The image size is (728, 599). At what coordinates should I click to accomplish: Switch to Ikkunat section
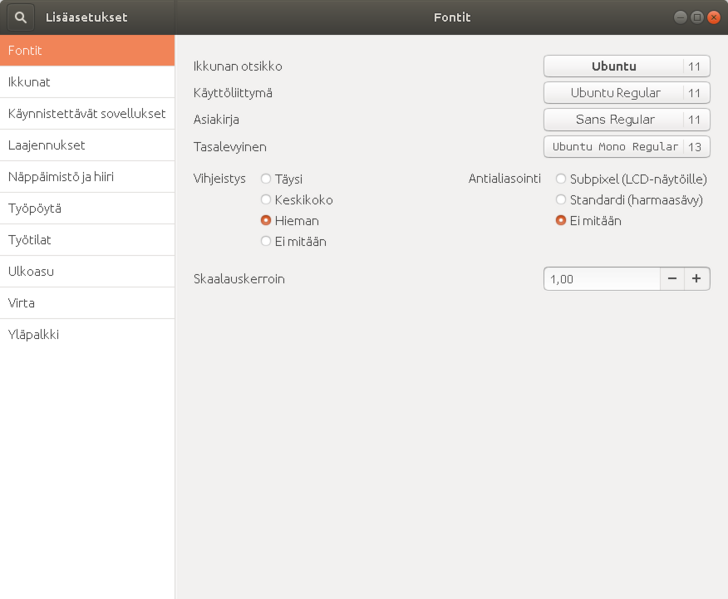(x=87, y=82)
